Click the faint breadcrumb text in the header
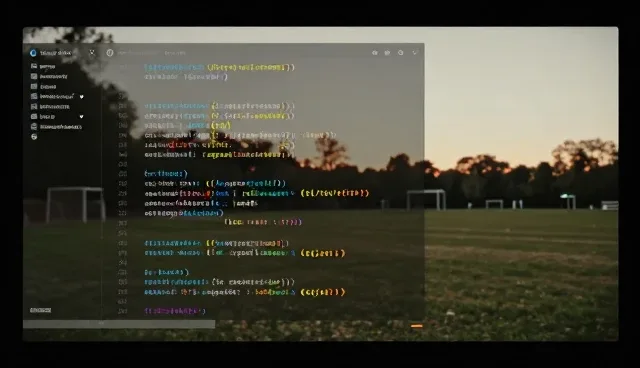The height and width of the screenshot is (368, 640). point(151,53)
